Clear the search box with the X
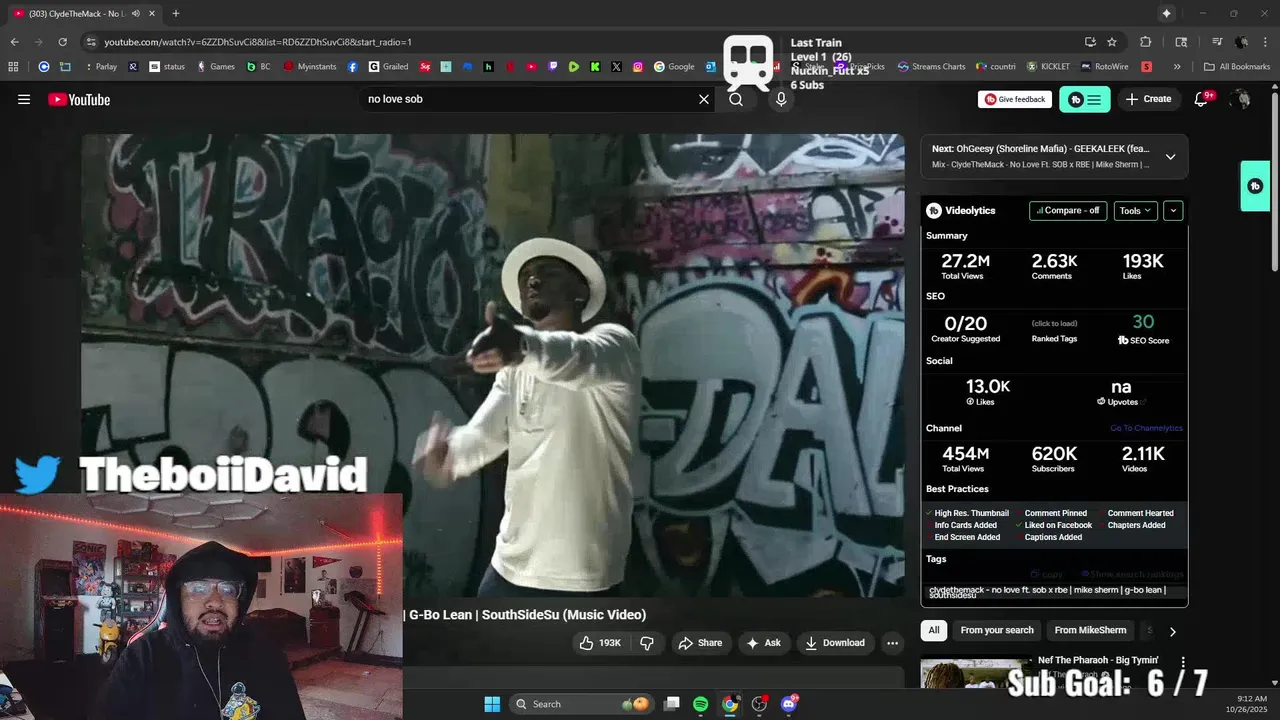 pyautogui.click(x=704, y=99)
